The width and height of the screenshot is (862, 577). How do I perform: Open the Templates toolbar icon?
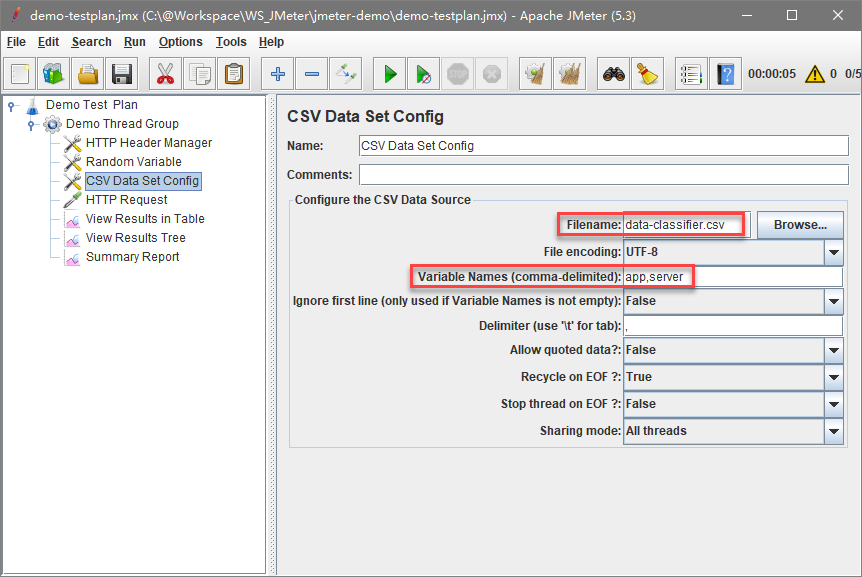53,74
